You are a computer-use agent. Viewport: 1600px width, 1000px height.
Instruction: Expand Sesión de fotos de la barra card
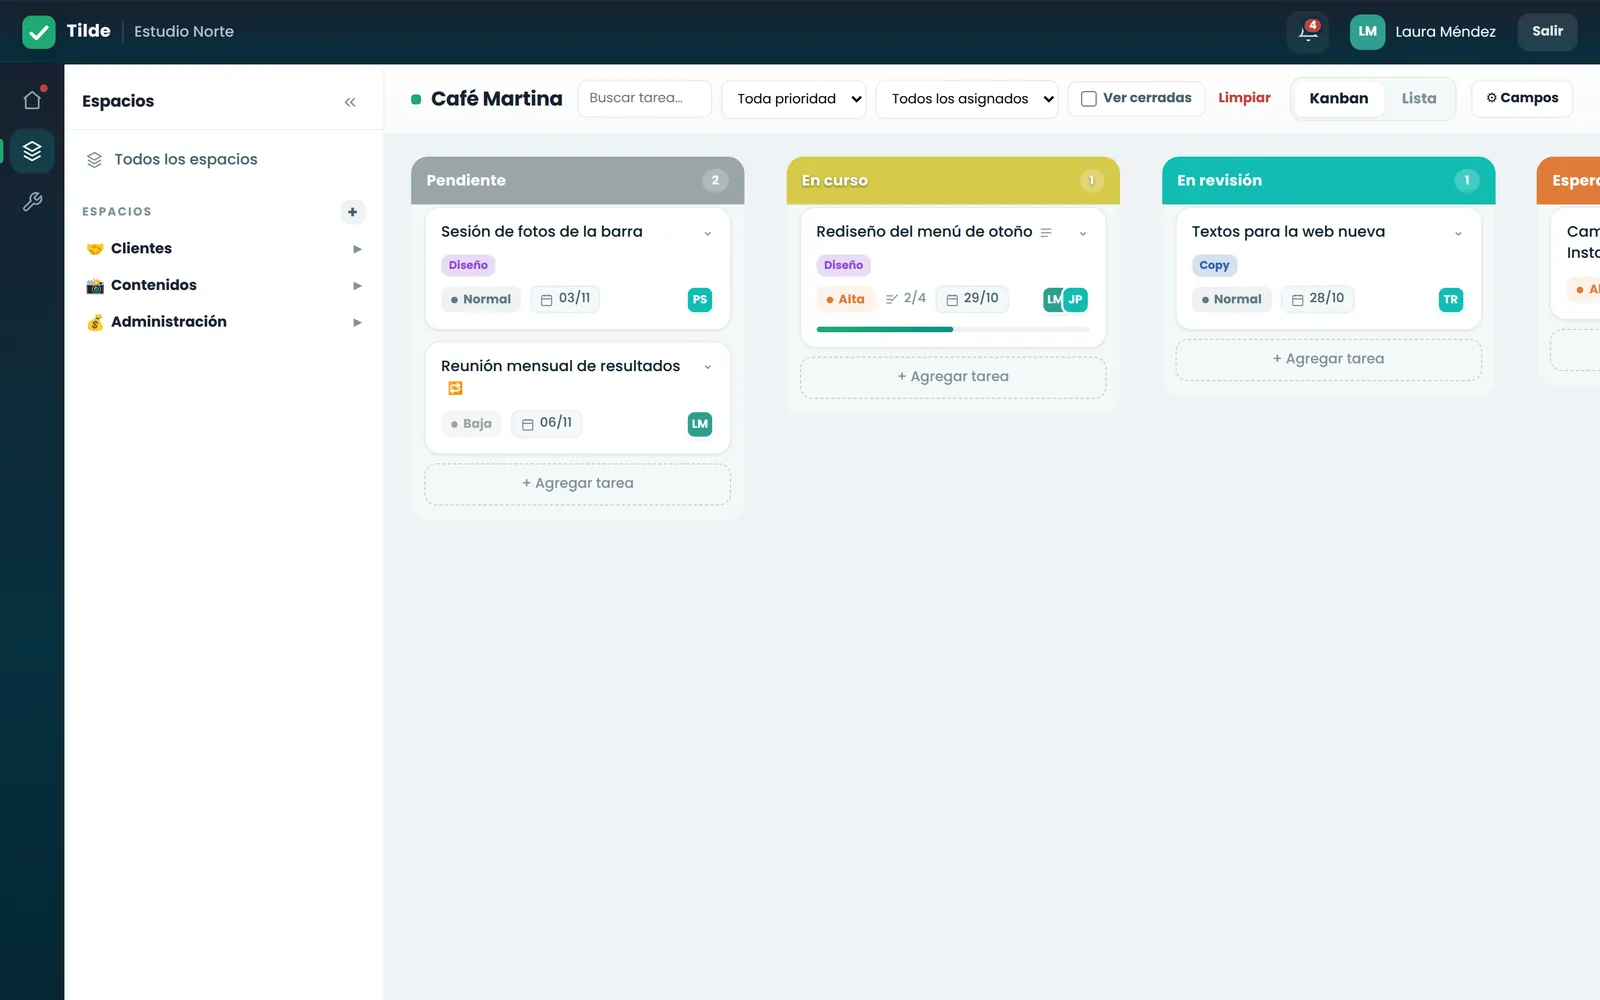tap(707, 233)
